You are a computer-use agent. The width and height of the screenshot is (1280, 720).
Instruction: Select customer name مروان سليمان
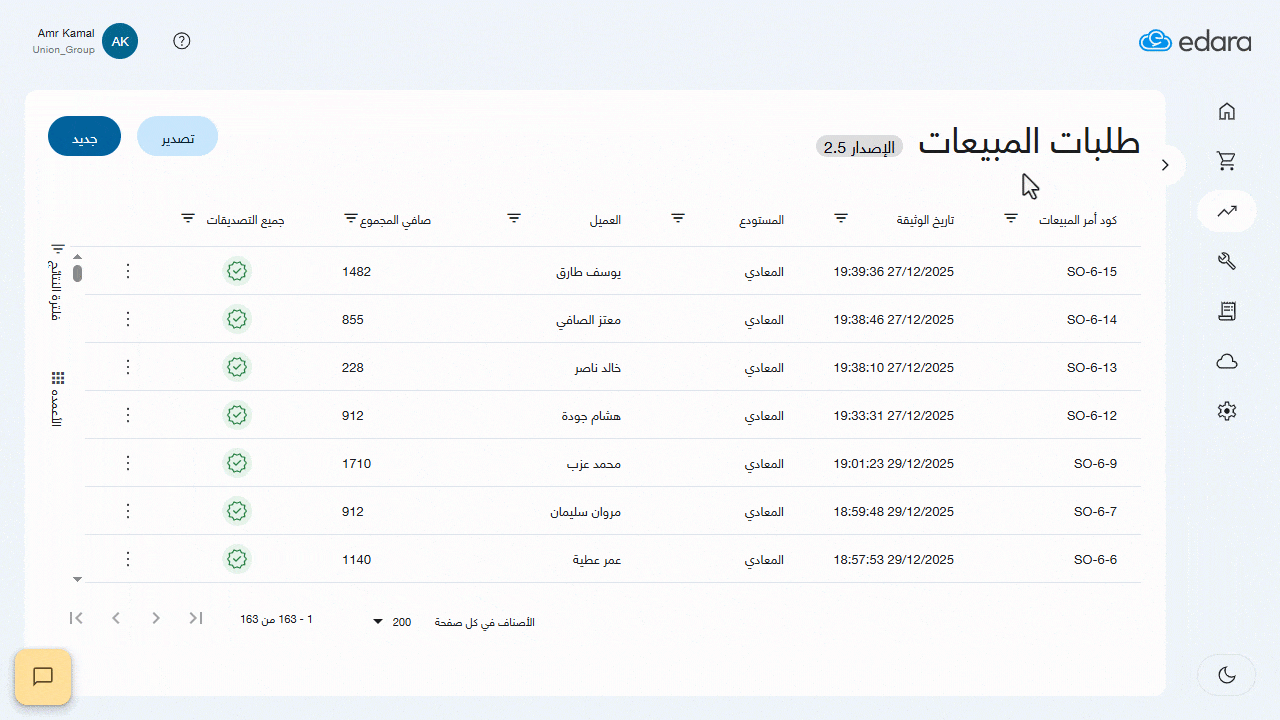pos(586,512)
